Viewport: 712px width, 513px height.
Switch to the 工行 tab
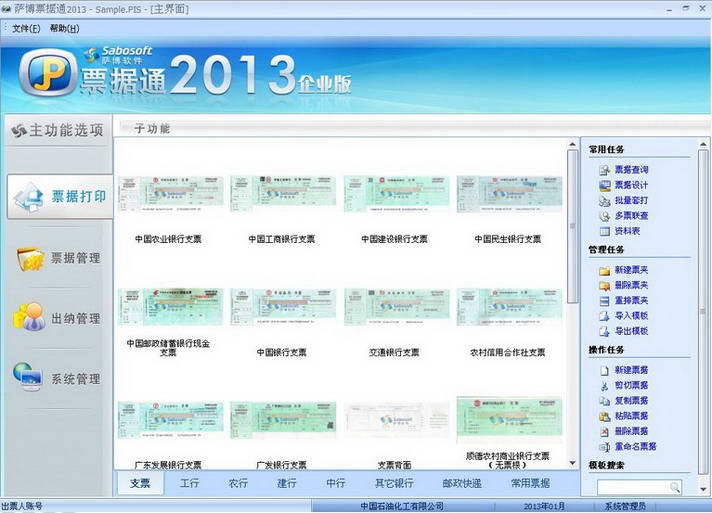coord(189,483)
